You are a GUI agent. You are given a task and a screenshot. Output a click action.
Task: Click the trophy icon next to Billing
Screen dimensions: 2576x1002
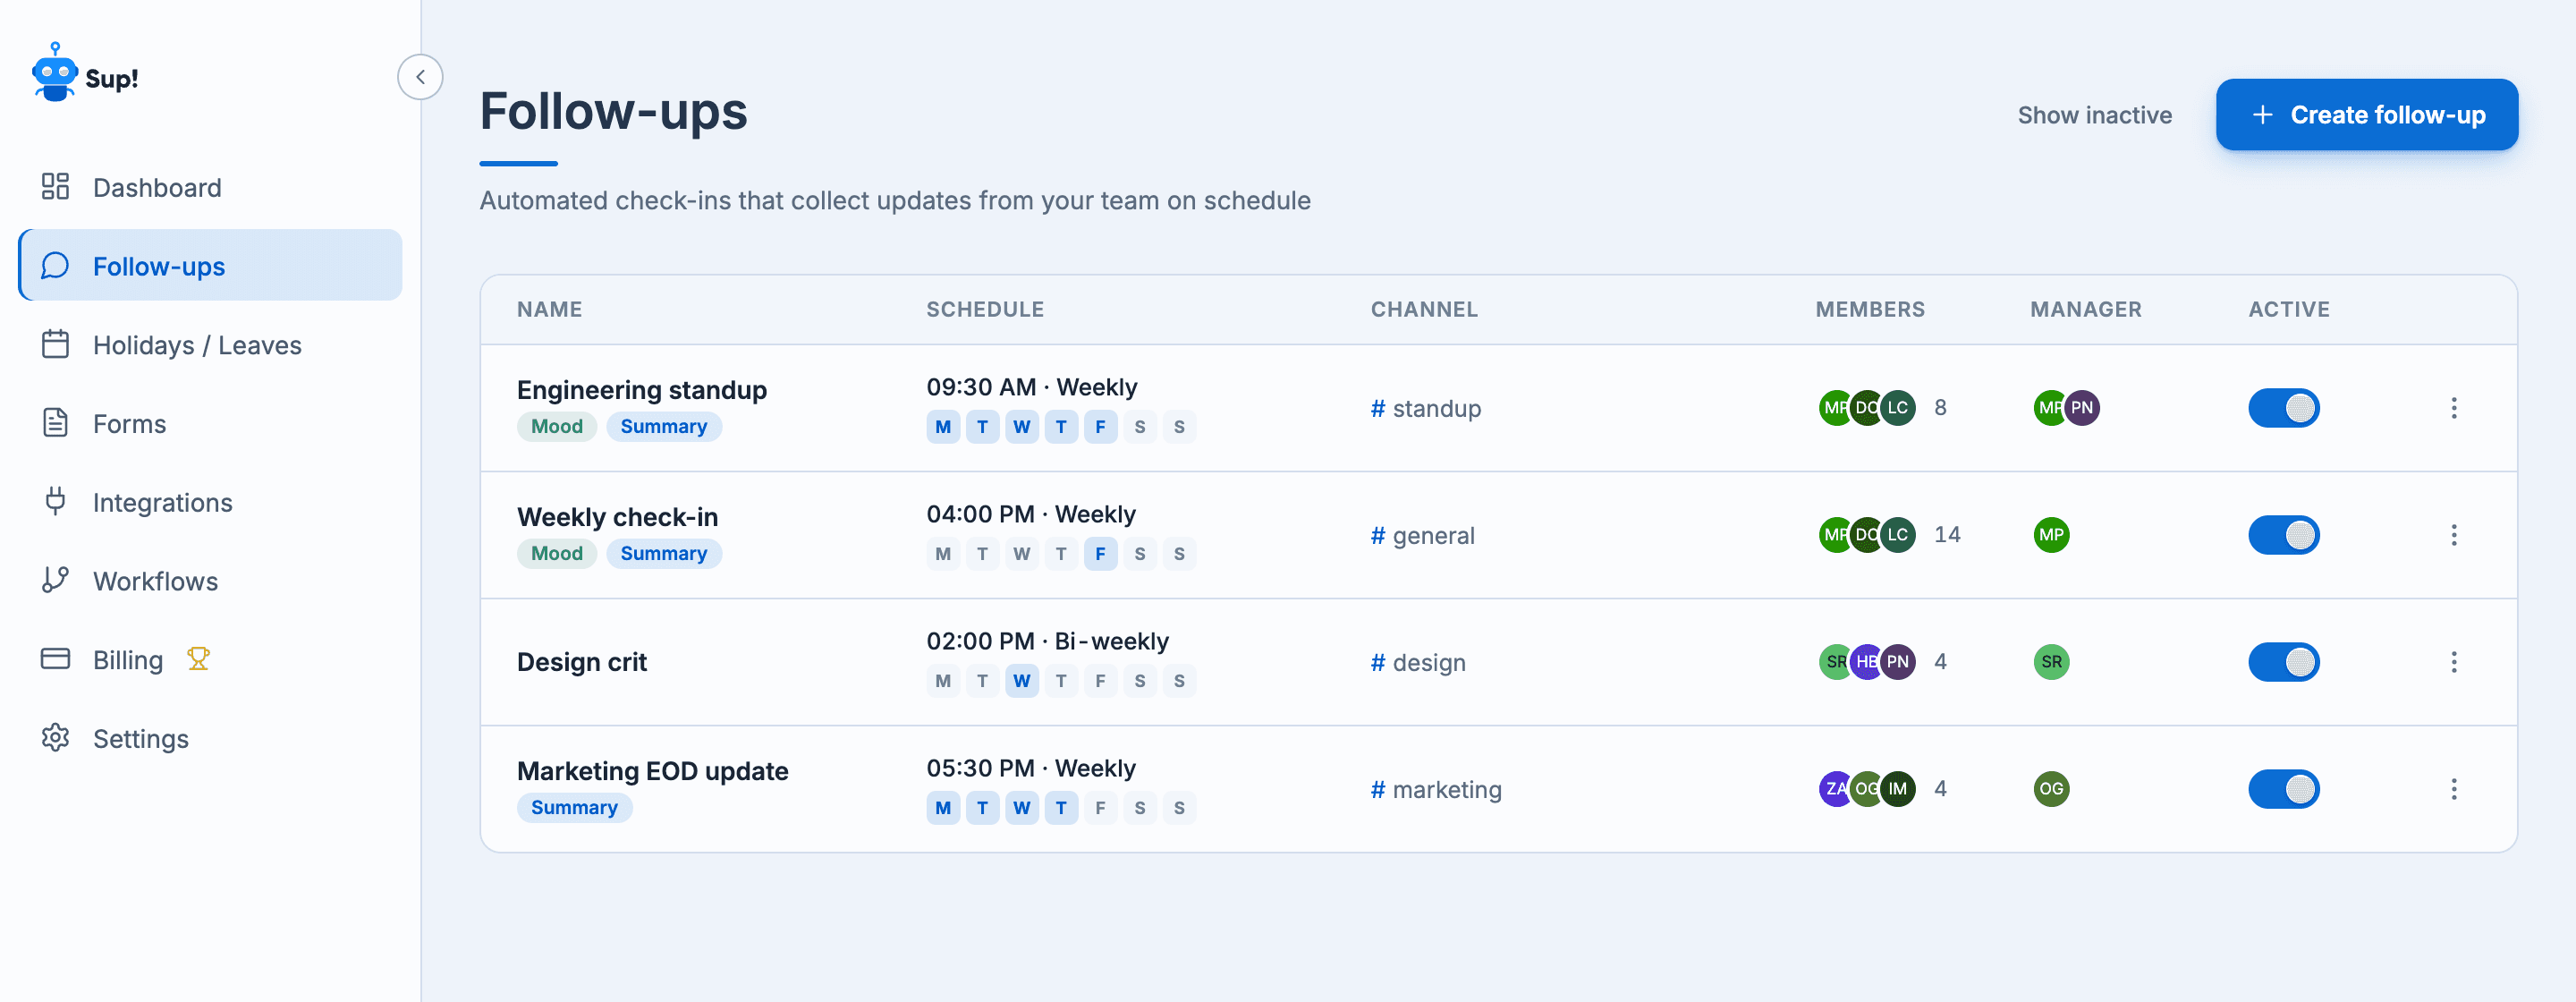coord(198,658)
